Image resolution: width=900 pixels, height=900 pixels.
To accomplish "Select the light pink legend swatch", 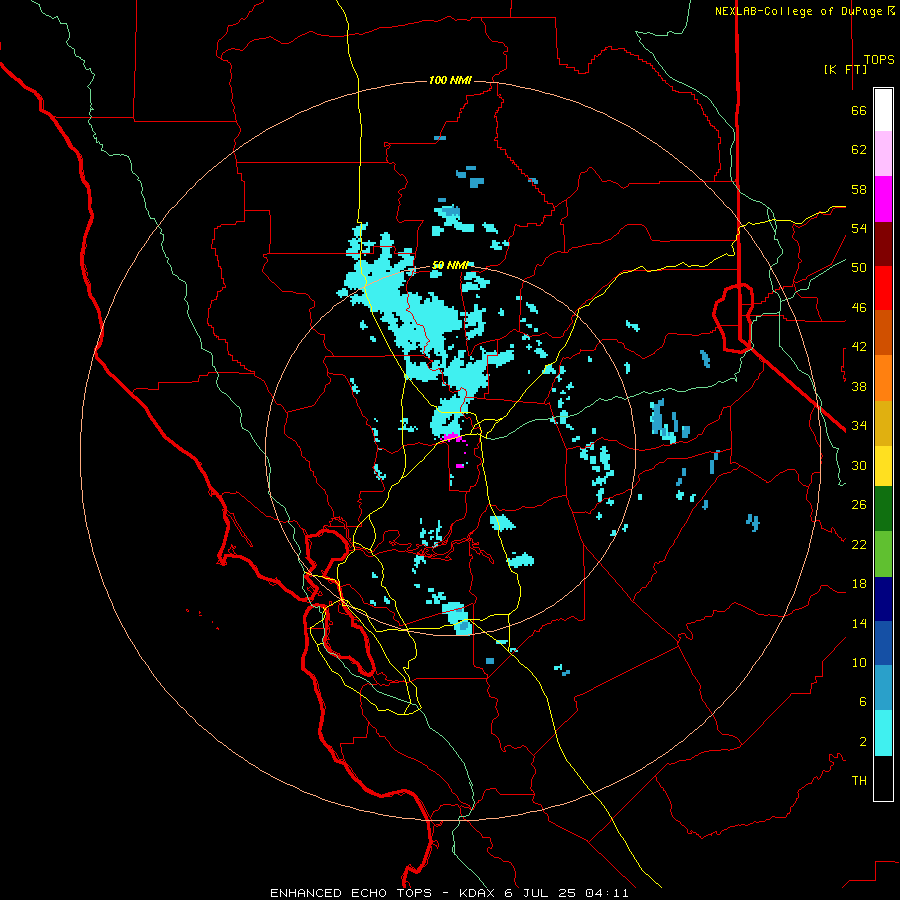I will pyautogui.click(x=883, y=154).
